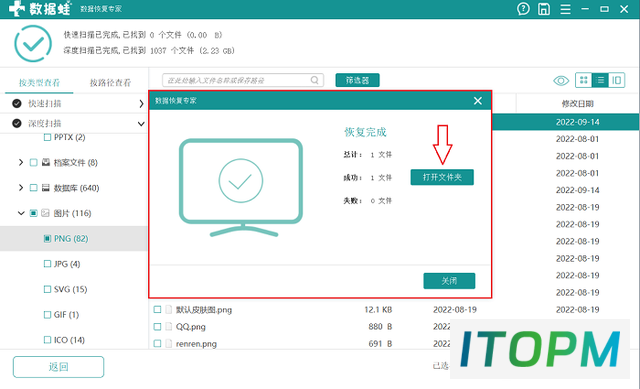
Task: Check the 档案文件 (8) checkbox
Action: (x=33, y=163)
